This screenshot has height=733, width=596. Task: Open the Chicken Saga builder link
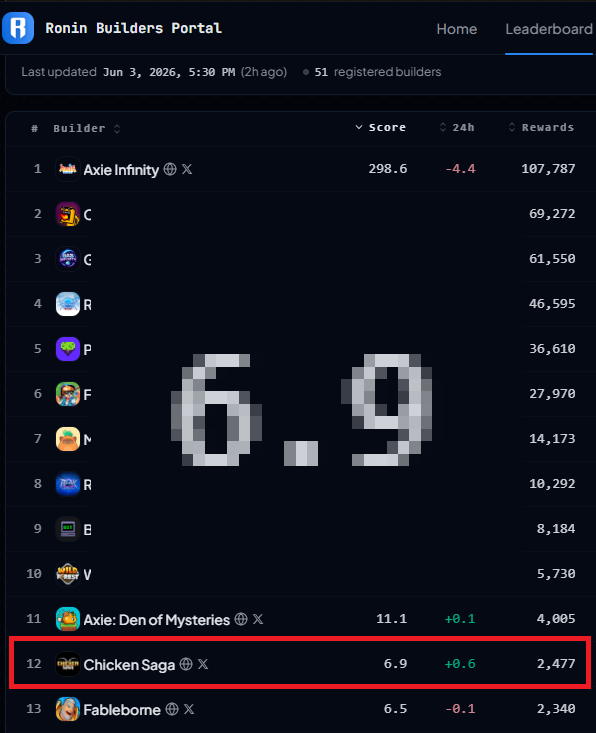pyautogui.click(x=129, y=665)
